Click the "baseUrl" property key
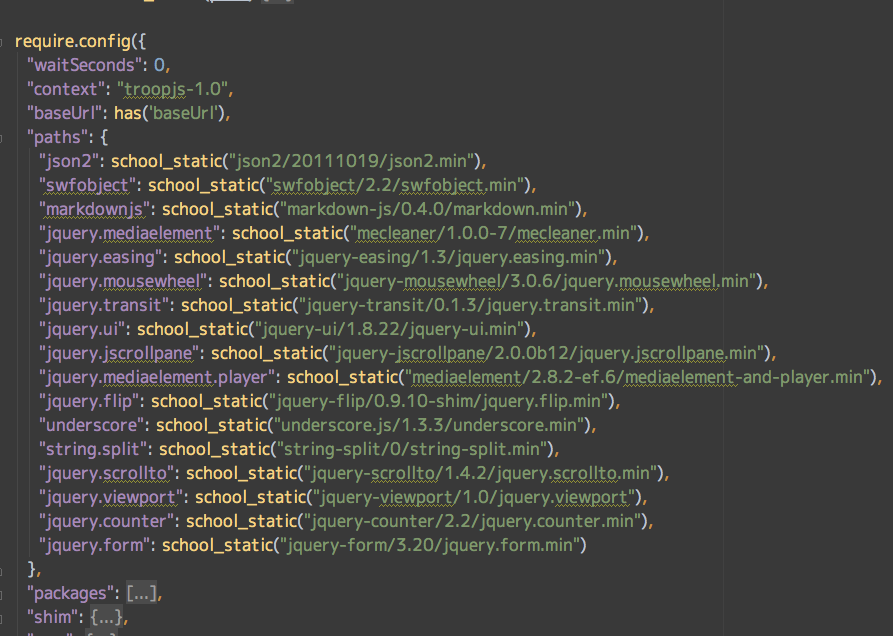 coord(65,113)
